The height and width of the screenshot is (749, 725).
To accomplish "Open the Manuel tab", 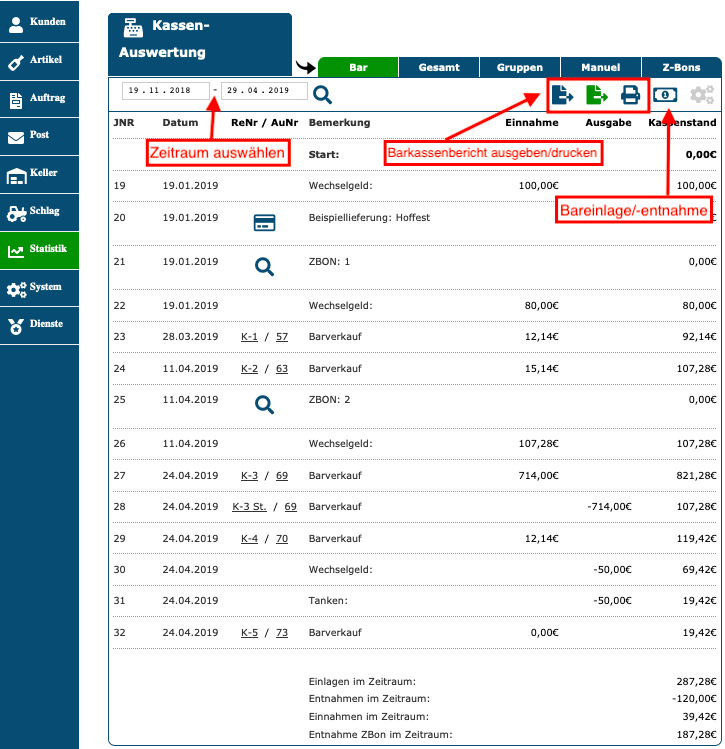I will tap(600, 68).
